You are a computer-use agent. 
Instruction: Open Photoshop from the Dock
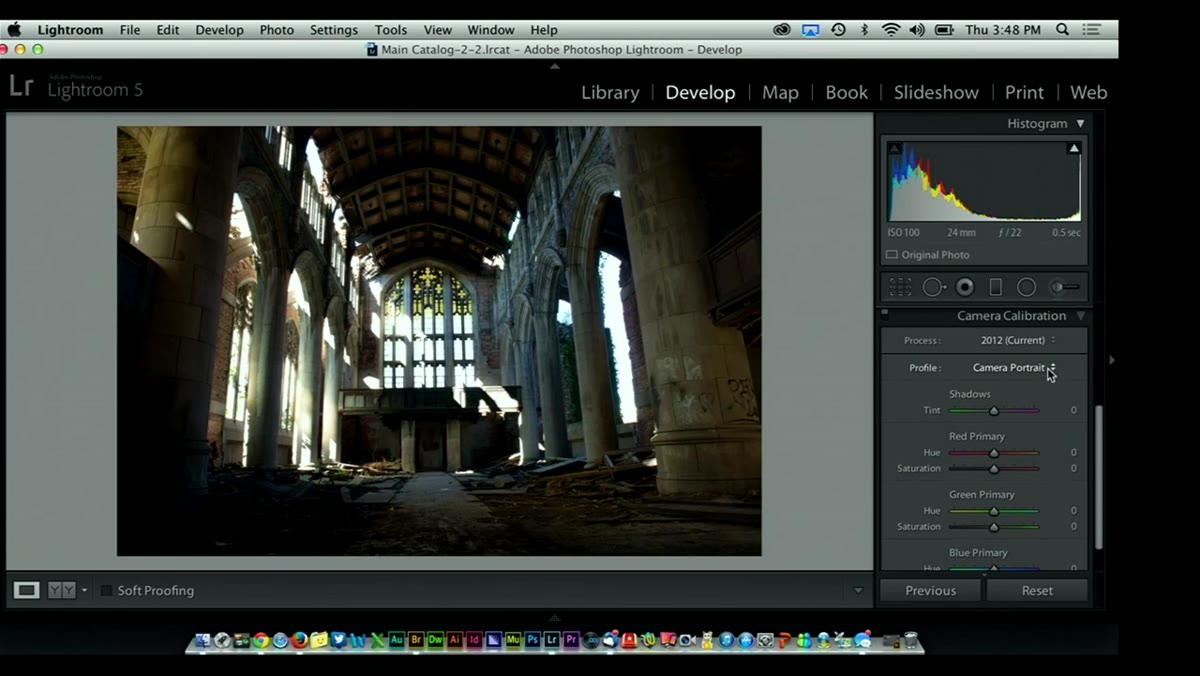coord(533,639)
